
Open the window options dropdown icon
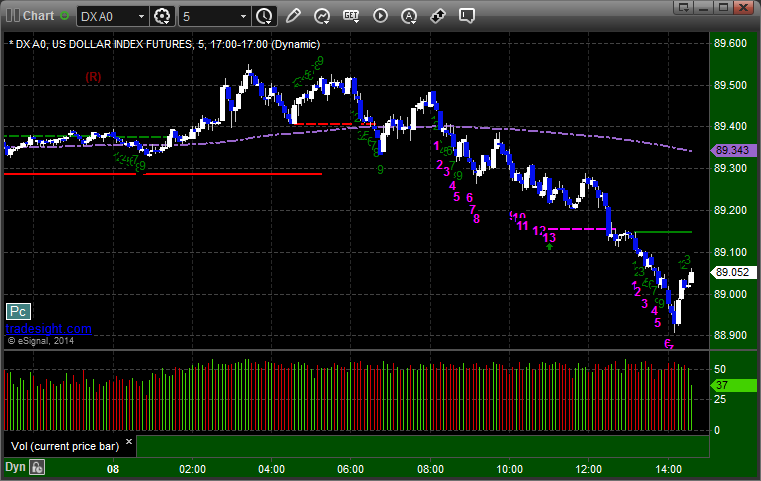(684, 7)
